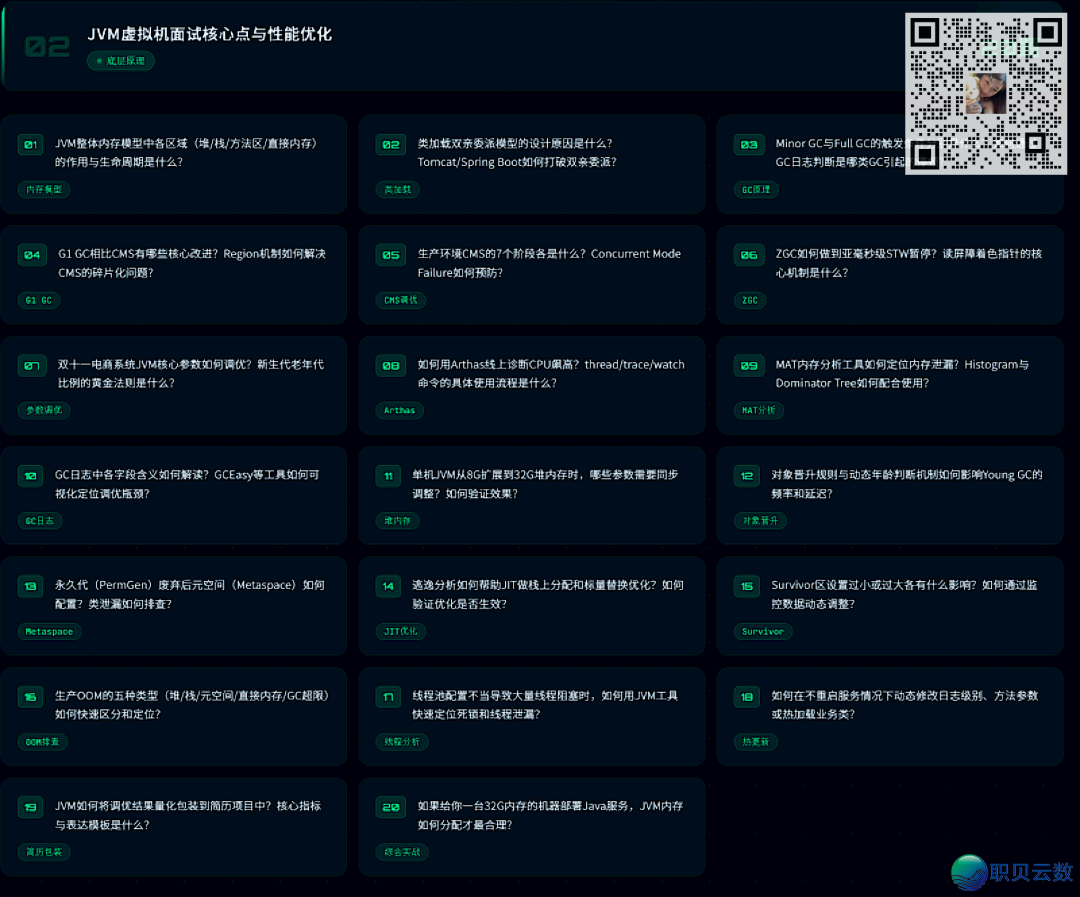Toggle the Metaspace tag pill

pyautogui.click(x=48, y=631)
